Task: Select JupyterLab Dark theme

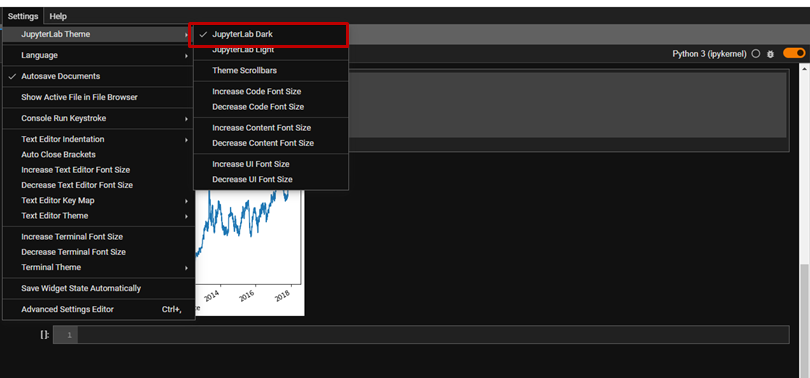Action: (271, 35)
